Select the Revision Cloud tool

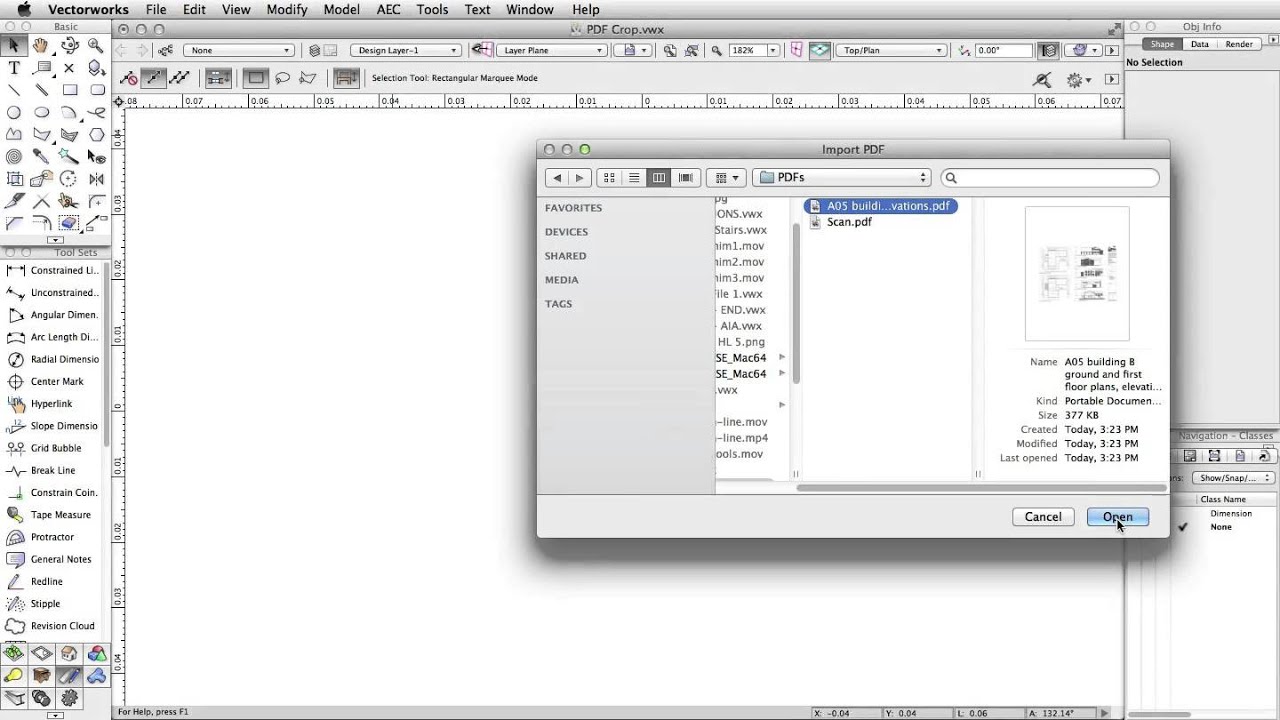coord(52,626)
